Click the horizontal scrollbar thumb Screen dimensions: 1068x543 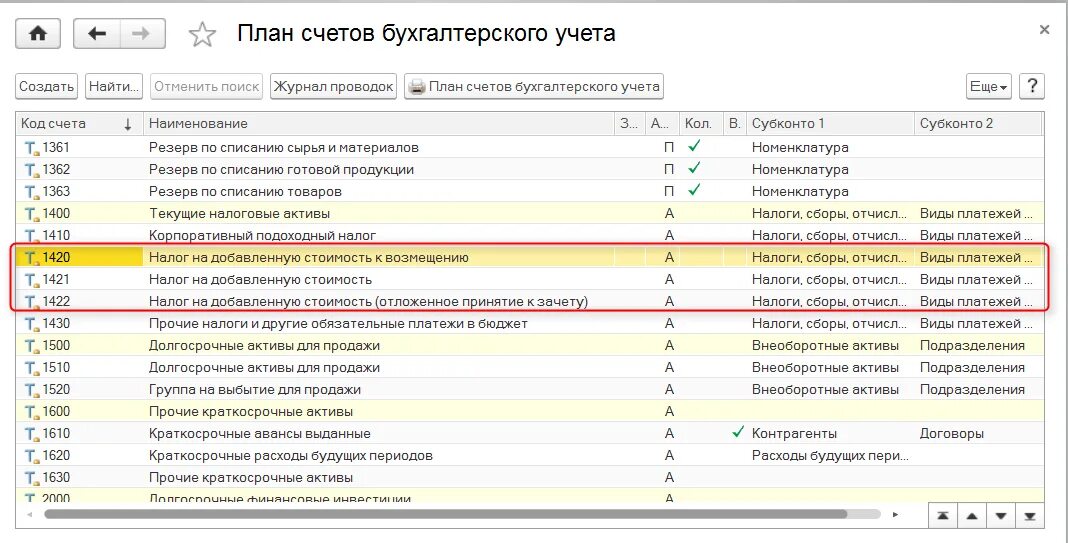tap(445, 514)
